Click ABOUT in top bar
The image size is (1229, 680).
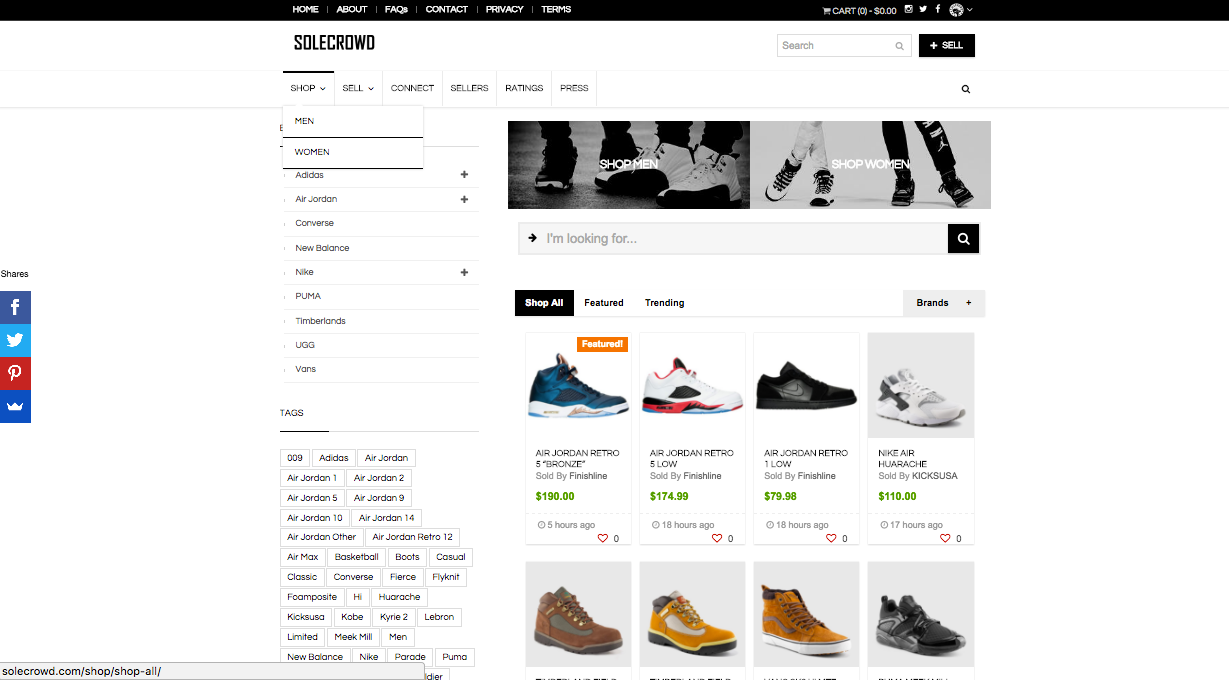[x=352, y=9]
